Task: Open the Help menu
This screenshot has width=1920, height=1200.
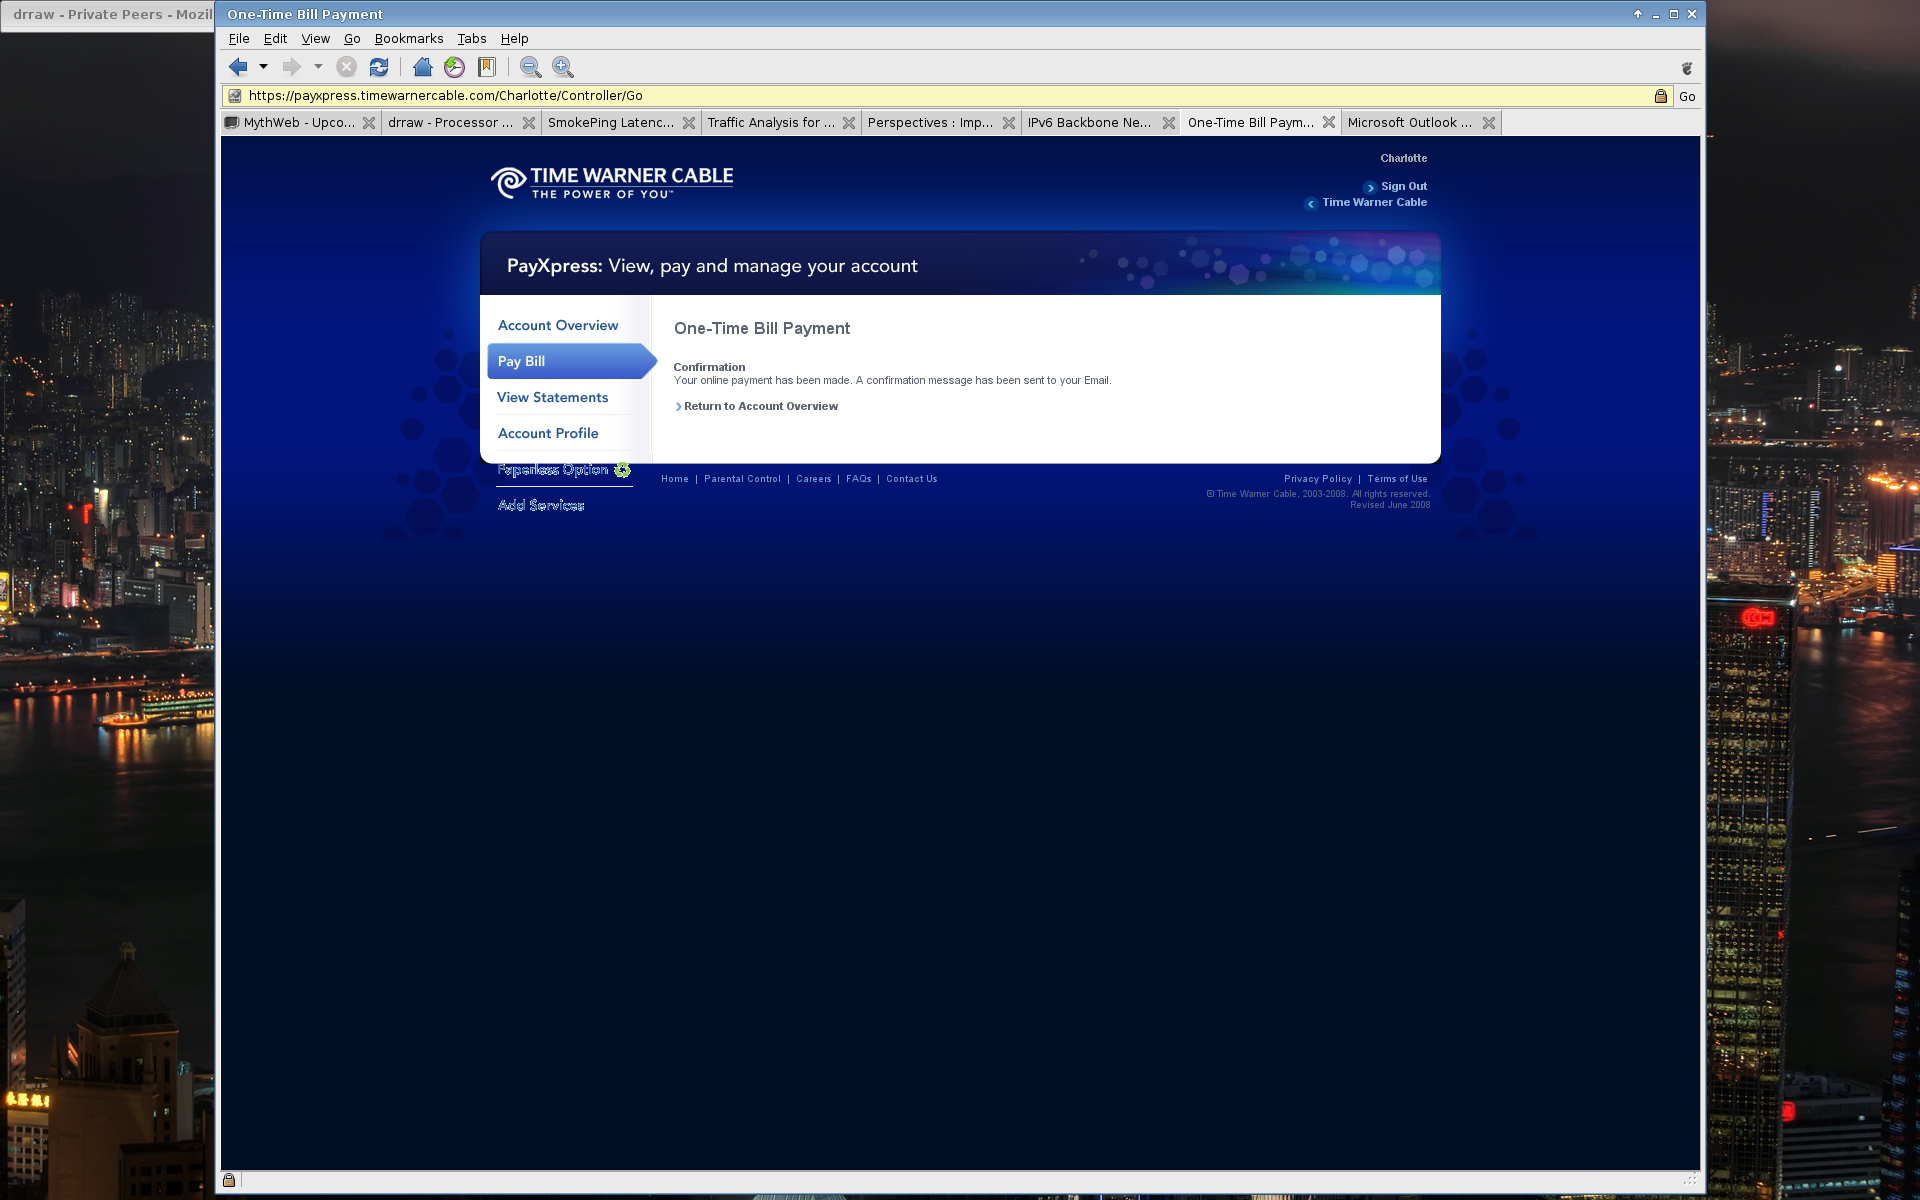Action: pyautogui.click(x=515, y=38)
